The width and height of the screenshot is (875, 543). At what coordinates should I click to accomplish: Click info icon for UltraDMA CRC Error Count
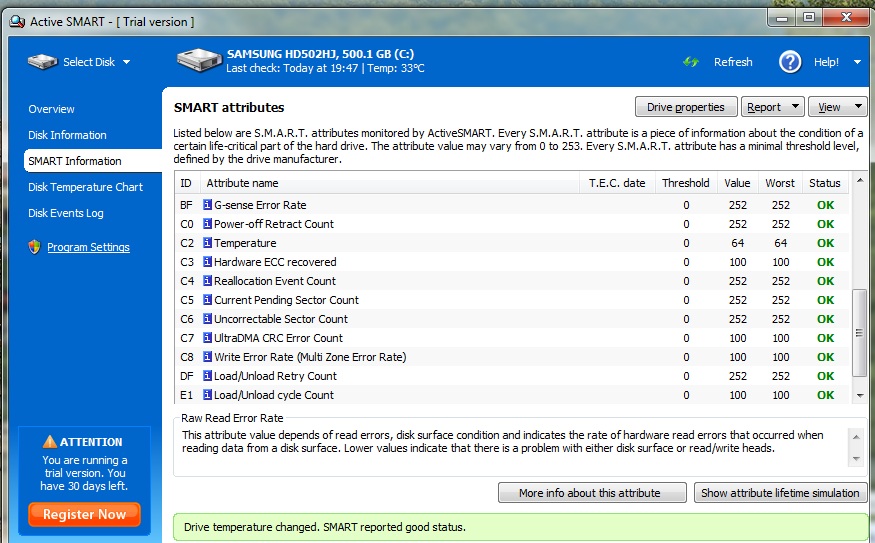(207, 338)
